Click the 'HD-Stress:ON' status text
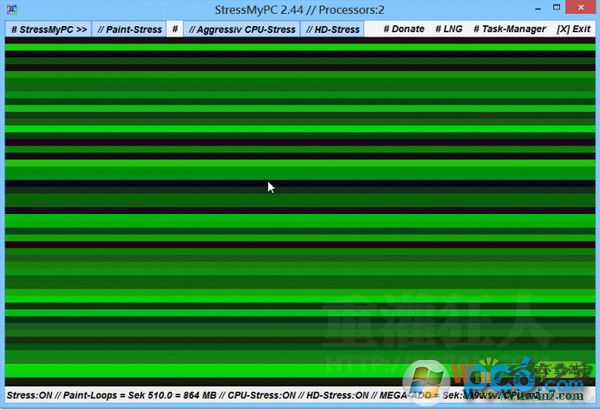 coord(338,395)
